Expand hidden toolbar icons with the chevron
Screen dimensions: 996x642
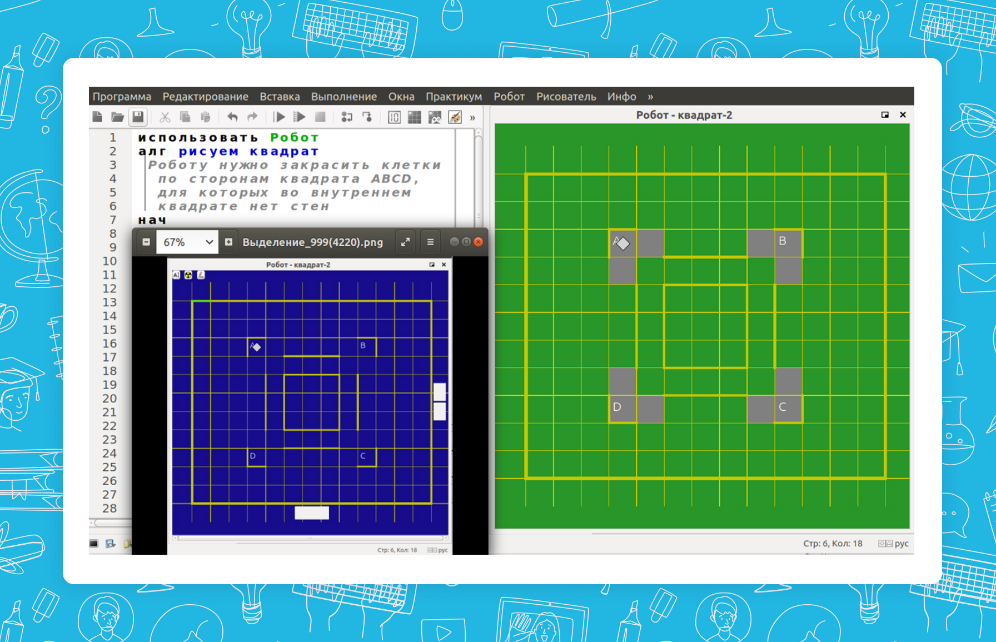click(472, 117)
